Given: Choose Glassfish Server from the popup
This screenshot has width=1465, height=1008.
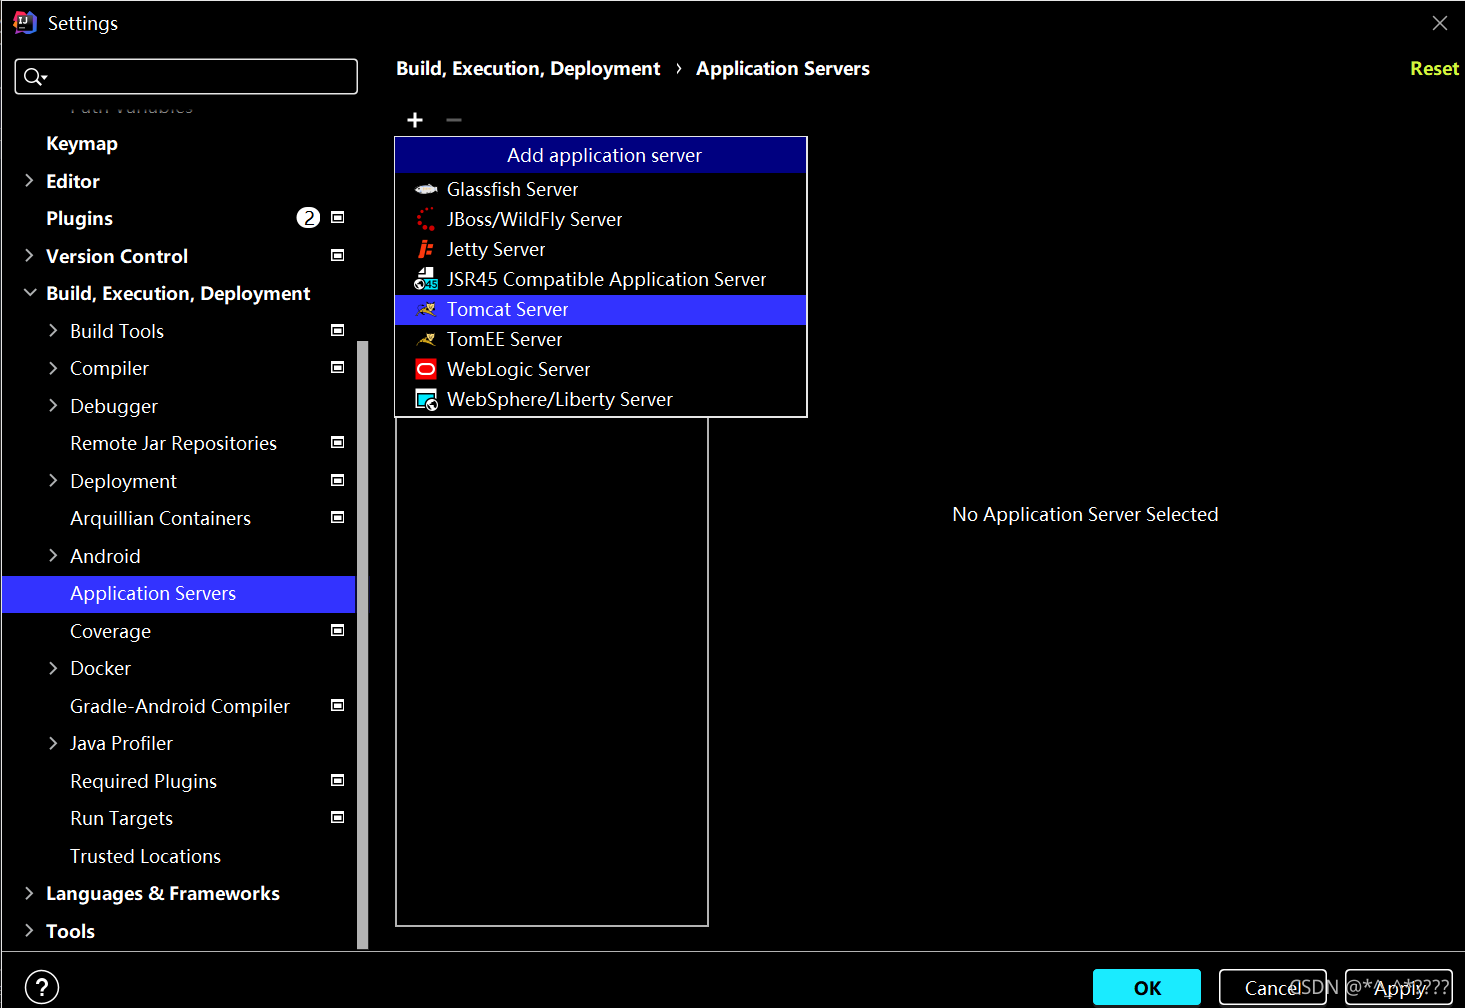Looking at the screenshot, I should click(x=600, y=189).
